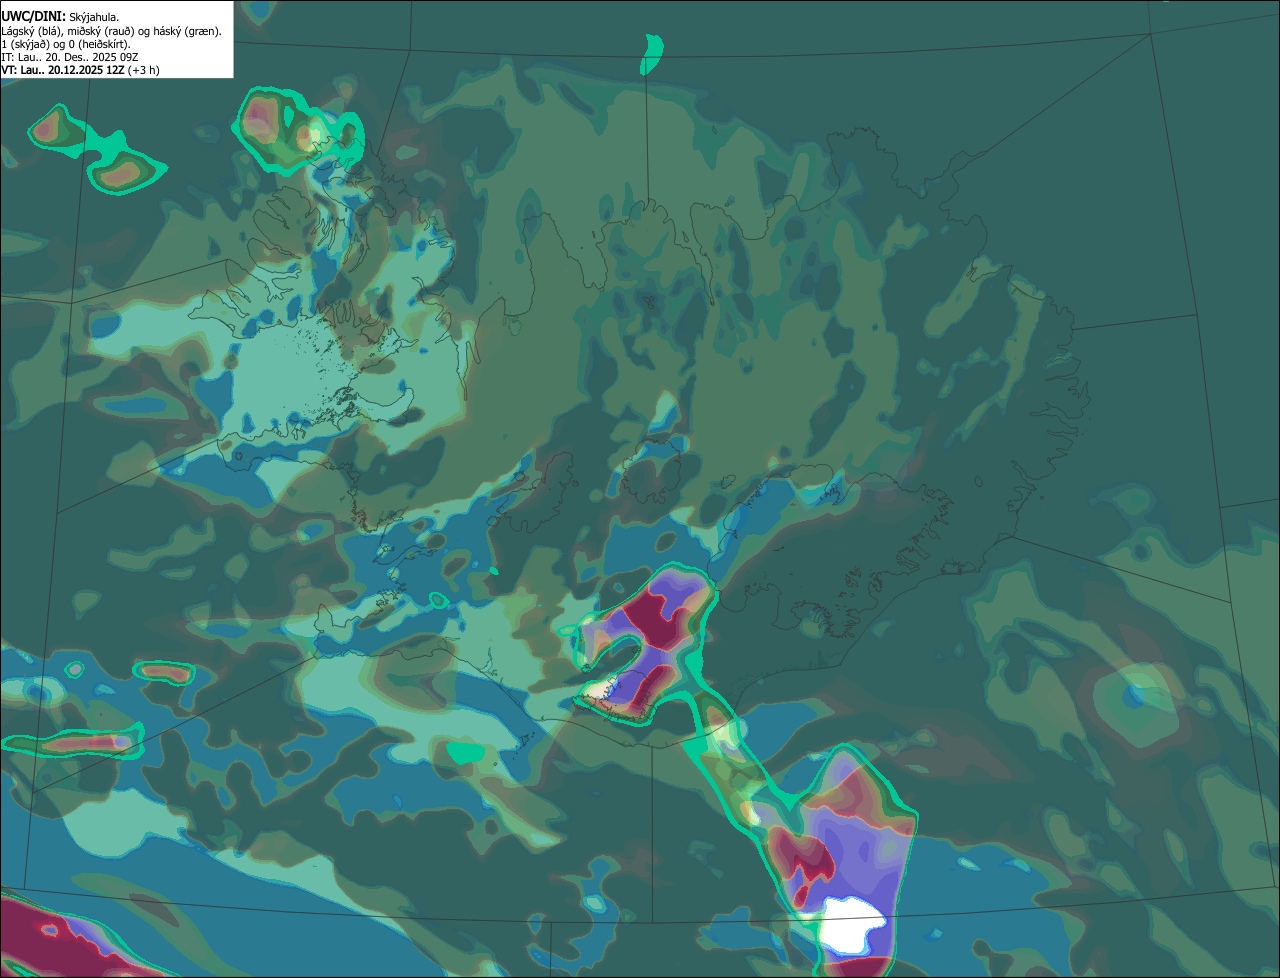The height and width of the screenshot is (978, 1280).
Task: Click the white cloud-hole patch near the bottom
Action: coord(850,924)
